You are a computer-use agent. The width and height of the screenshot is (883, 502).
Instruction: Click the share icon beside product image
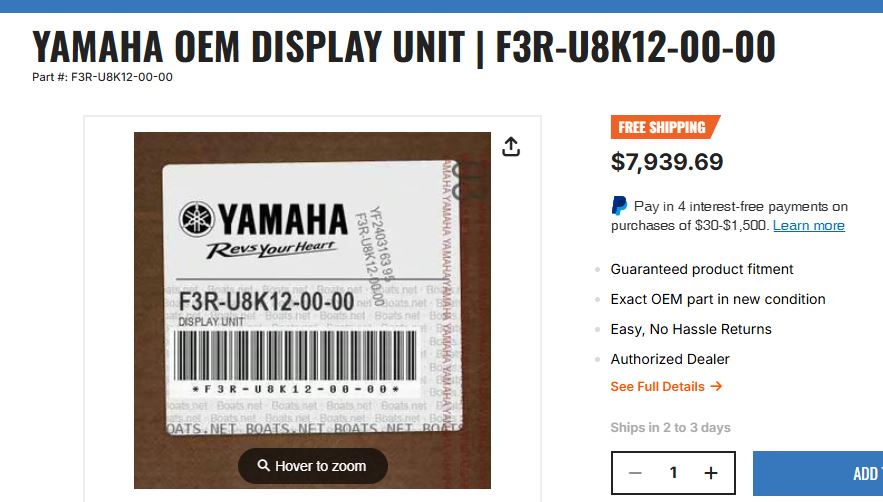[x=511, y=147]
